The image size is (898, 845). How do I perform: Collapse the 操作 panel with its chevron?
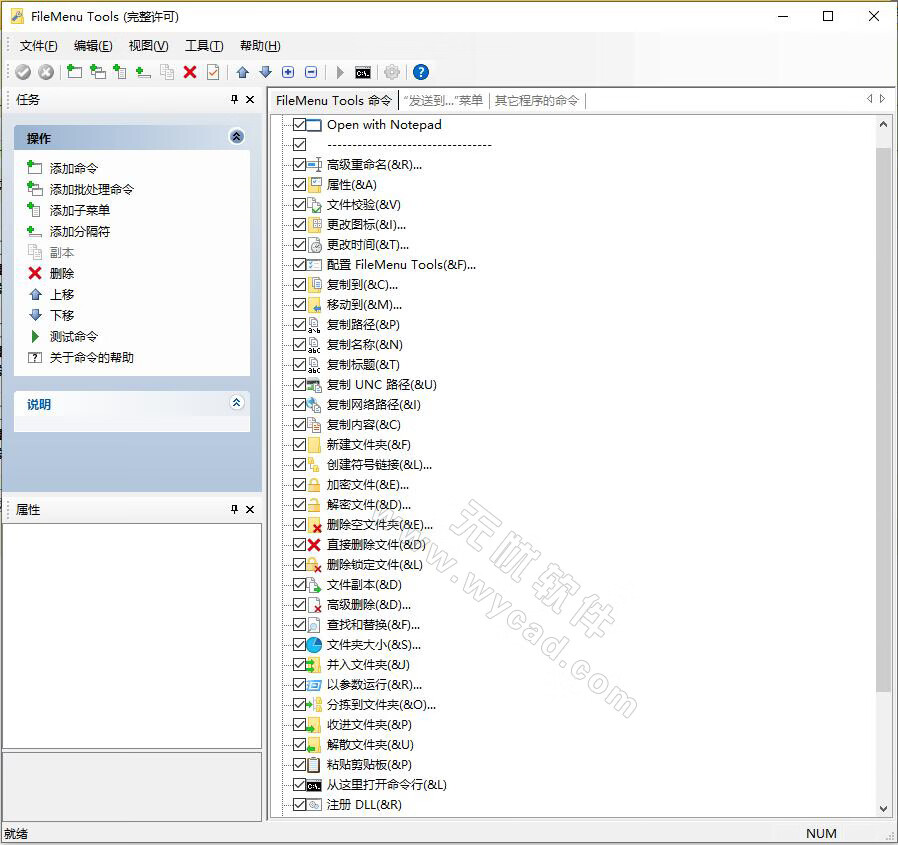coord(237,137)
